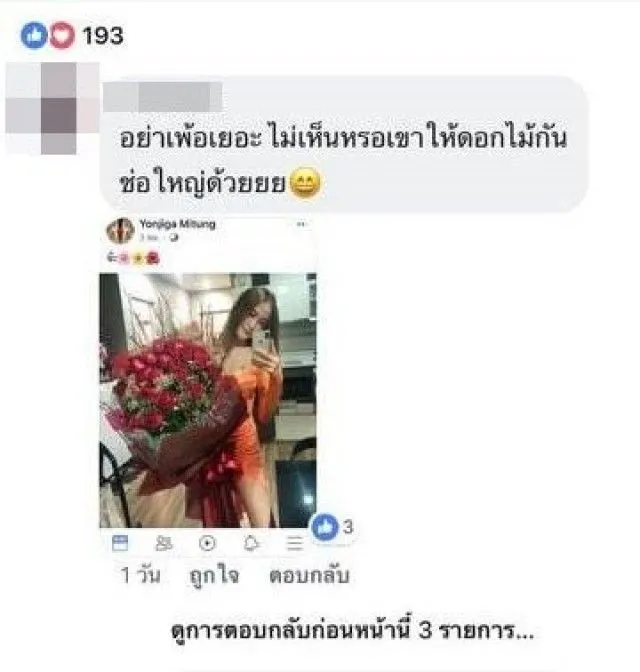View the girl with red bouquet photo

pyautogui.click(x=208, y=400)
